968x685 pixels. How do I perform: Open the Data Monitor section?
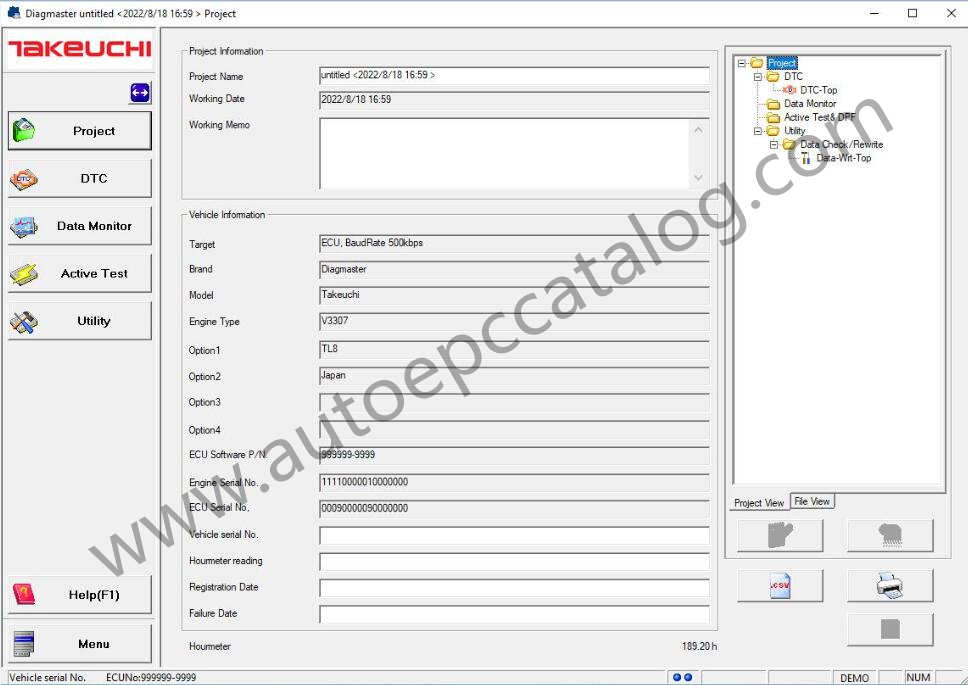click(x=80, y=226)
